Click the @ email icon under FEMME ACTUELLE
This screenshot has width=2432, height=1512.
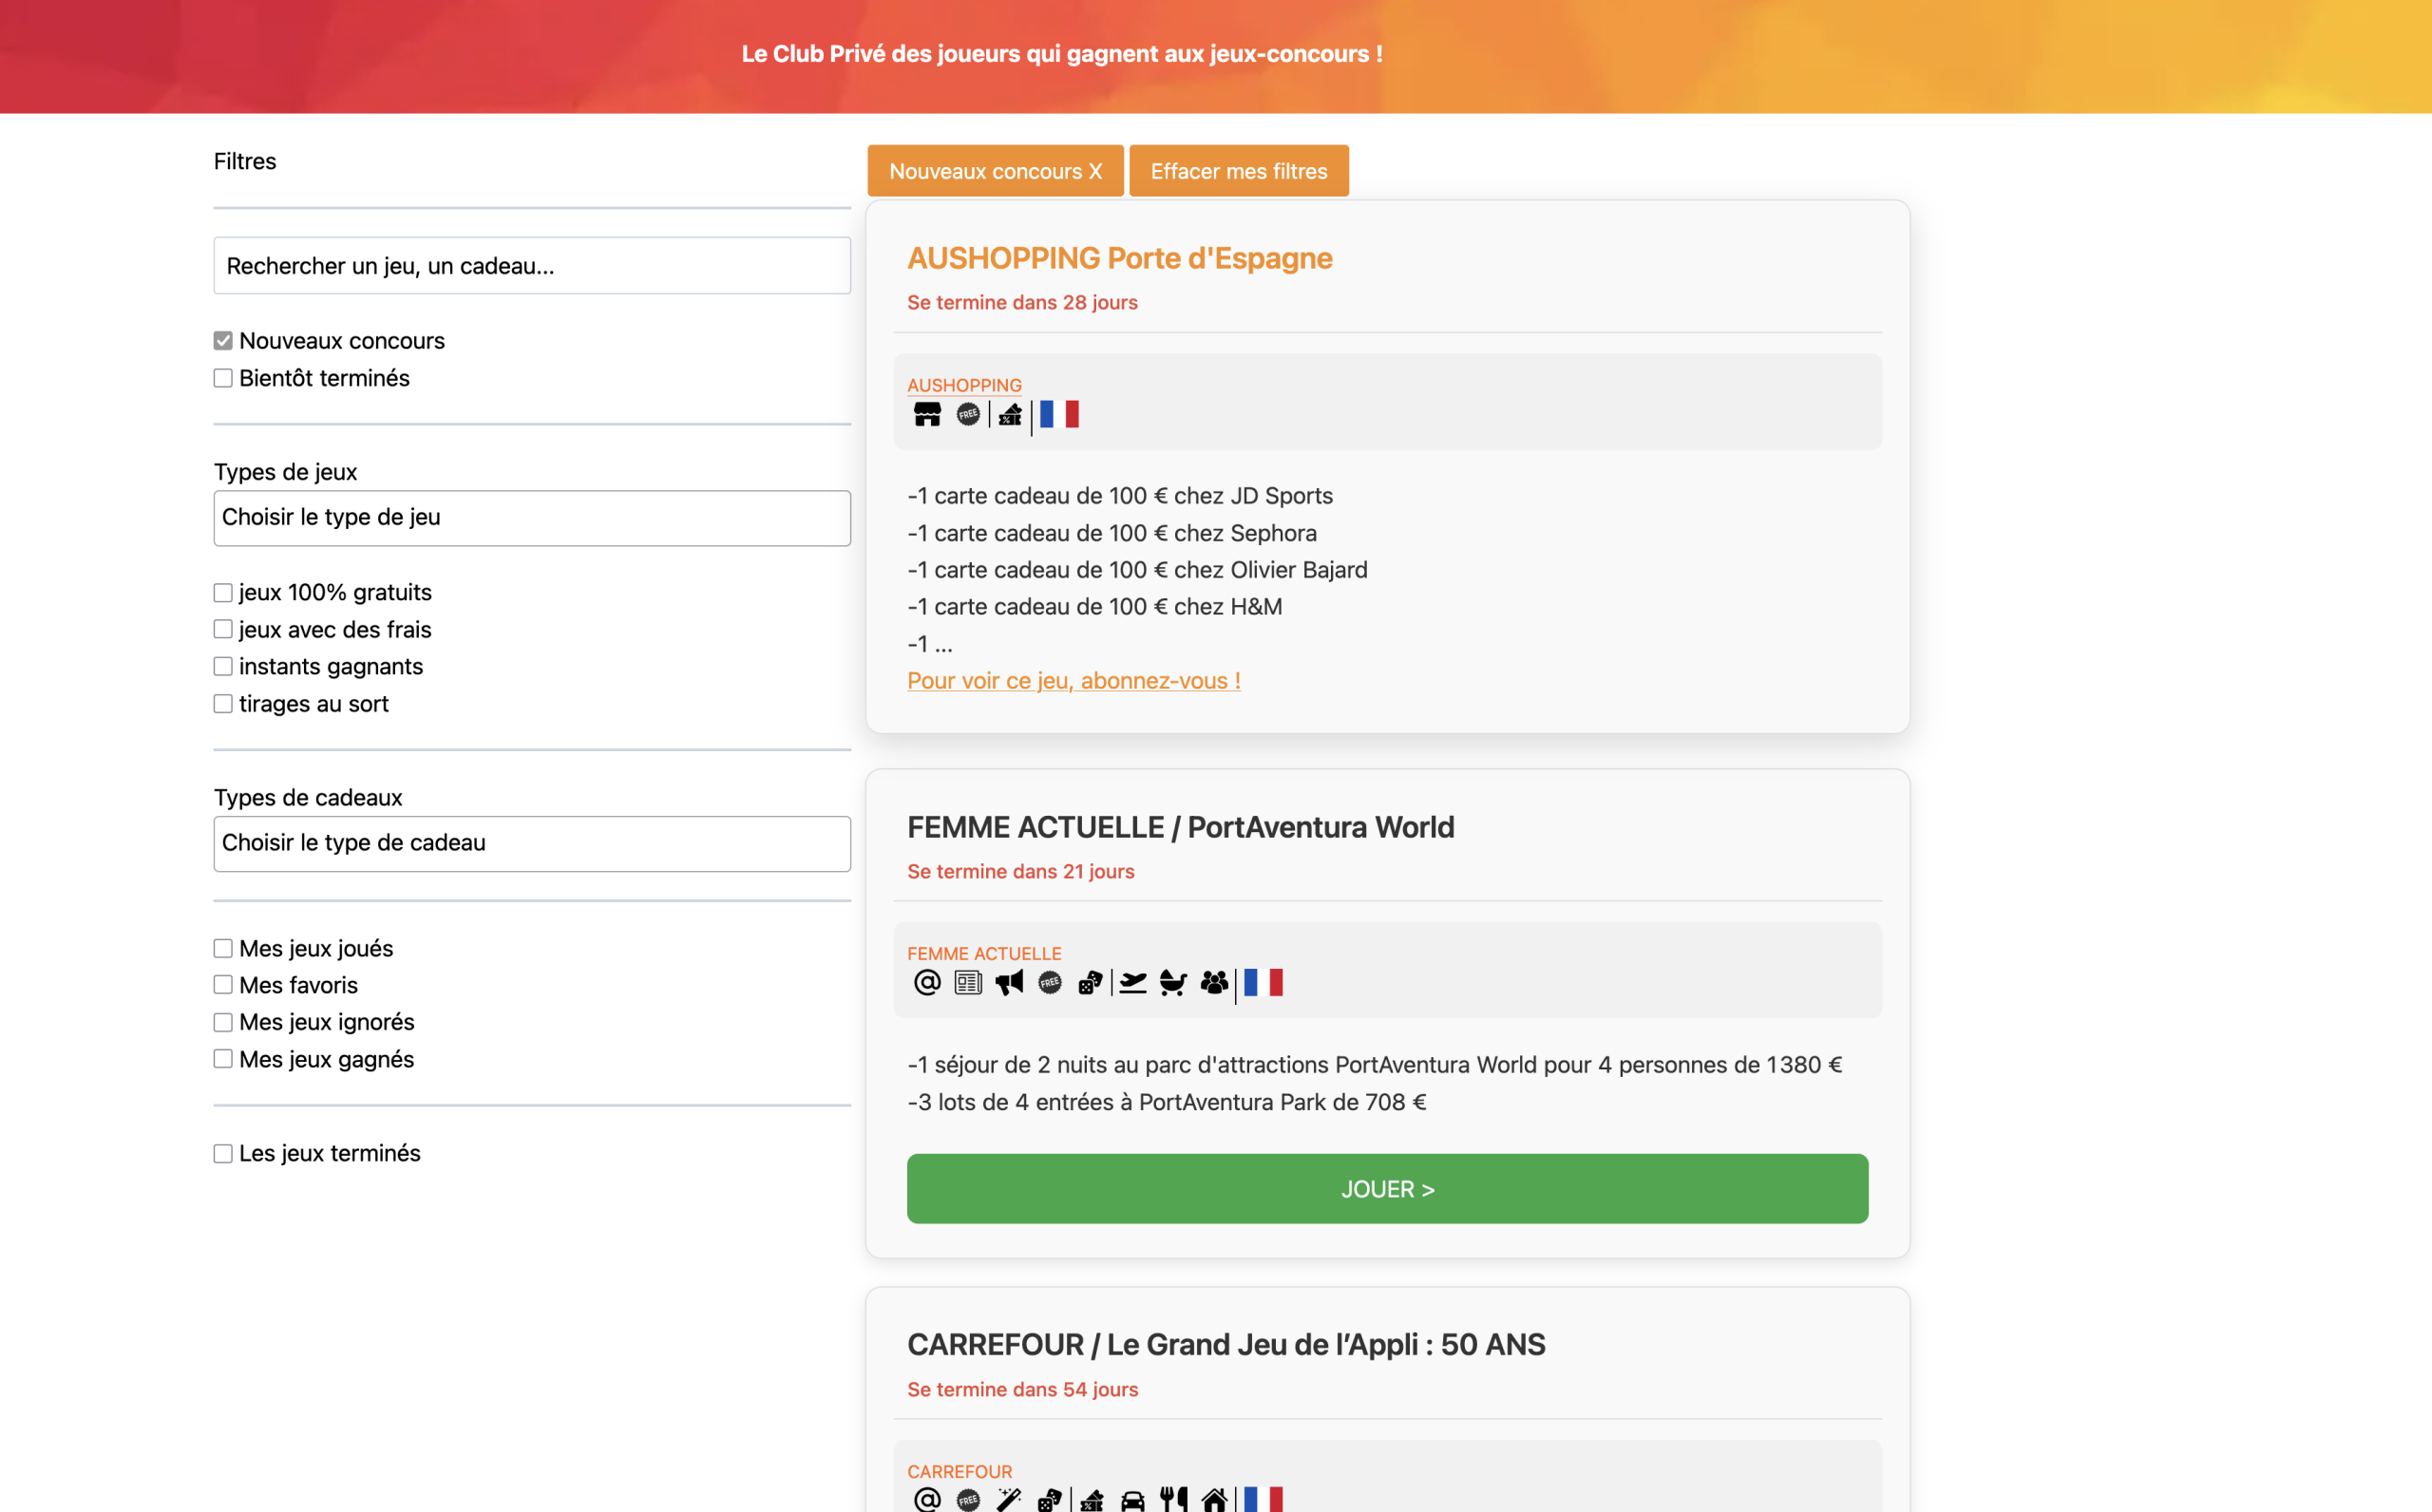pyautogui.click(x=927, y=983)
